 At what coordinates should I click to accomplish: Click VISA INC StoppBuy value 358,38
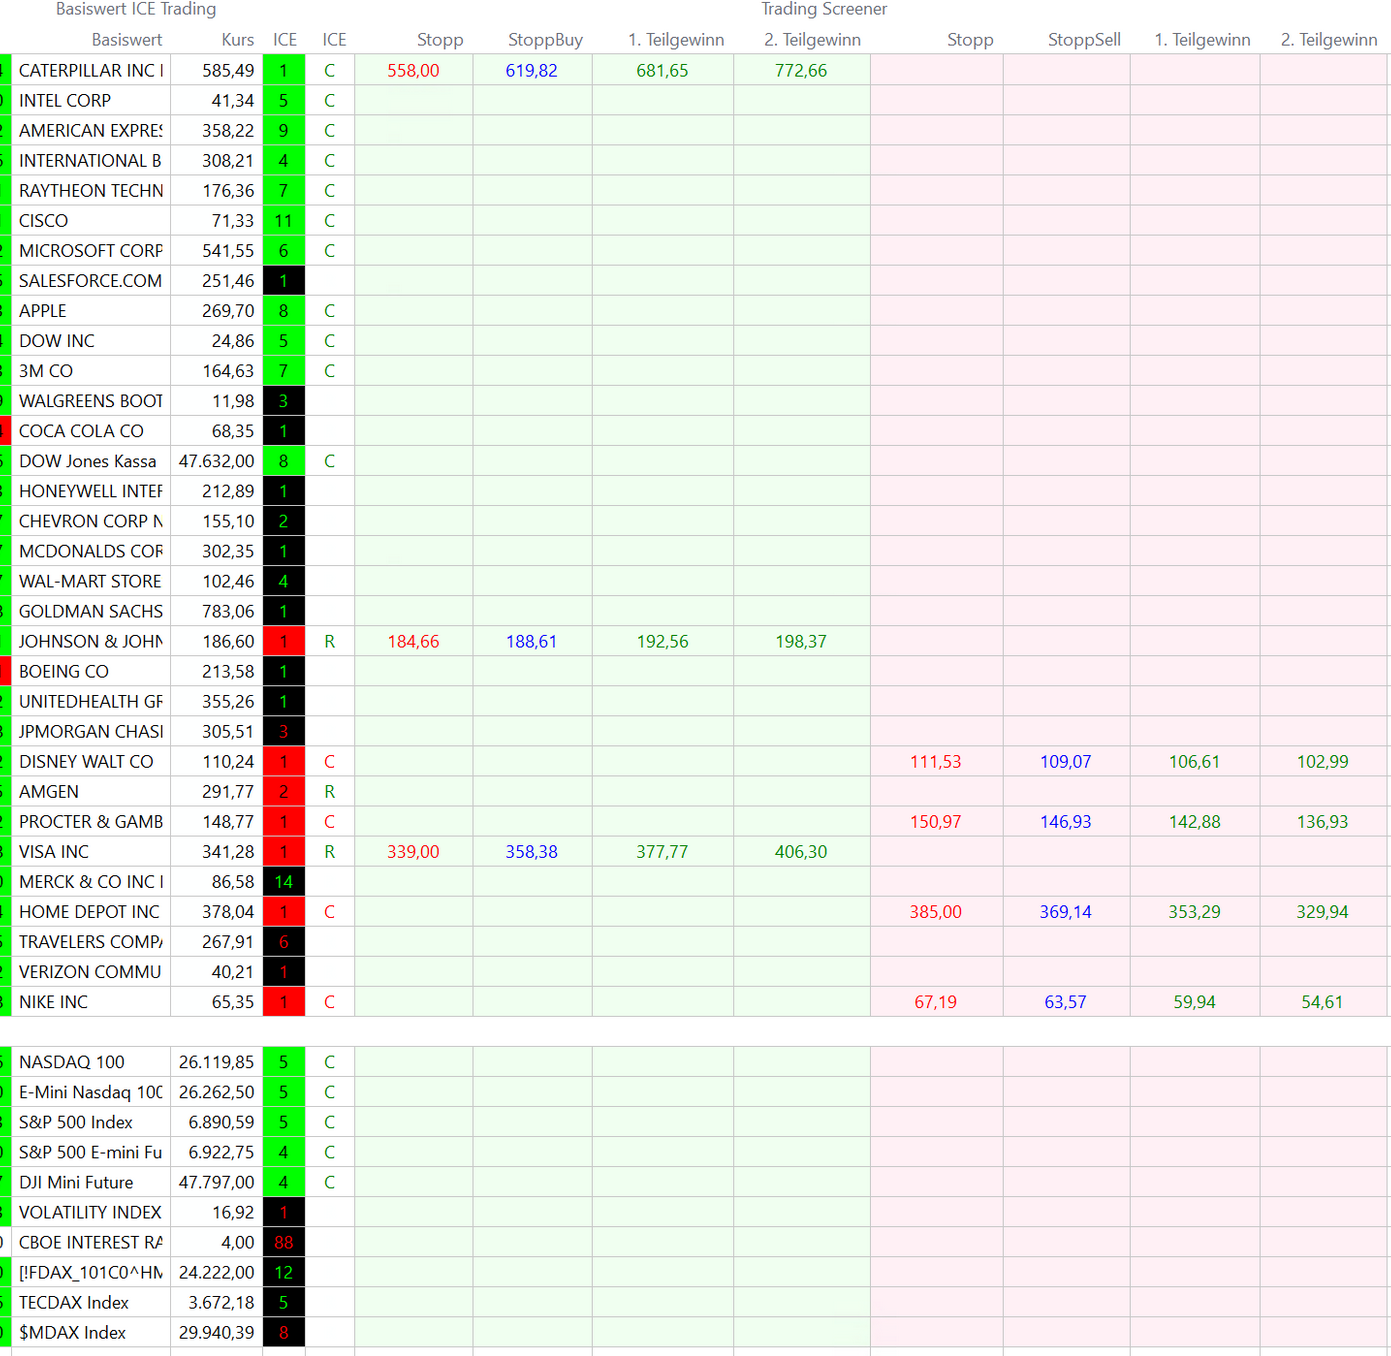tap(531, 852)
